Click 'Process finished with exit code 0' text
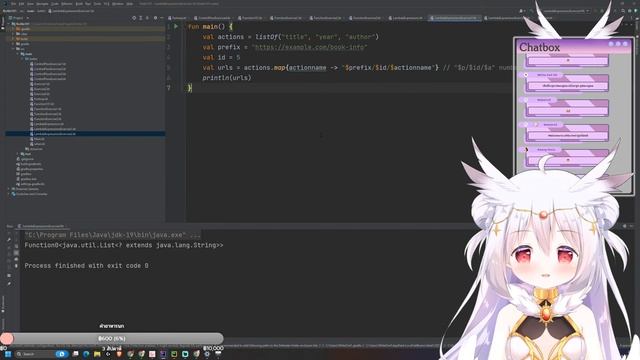The image size is (640, 360). pos(87,266)
